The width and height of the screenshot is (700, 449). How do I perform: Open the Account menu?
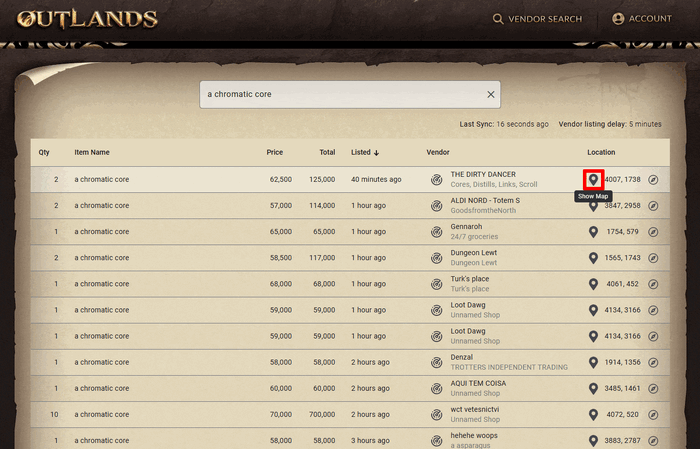[x=641, y=19]
